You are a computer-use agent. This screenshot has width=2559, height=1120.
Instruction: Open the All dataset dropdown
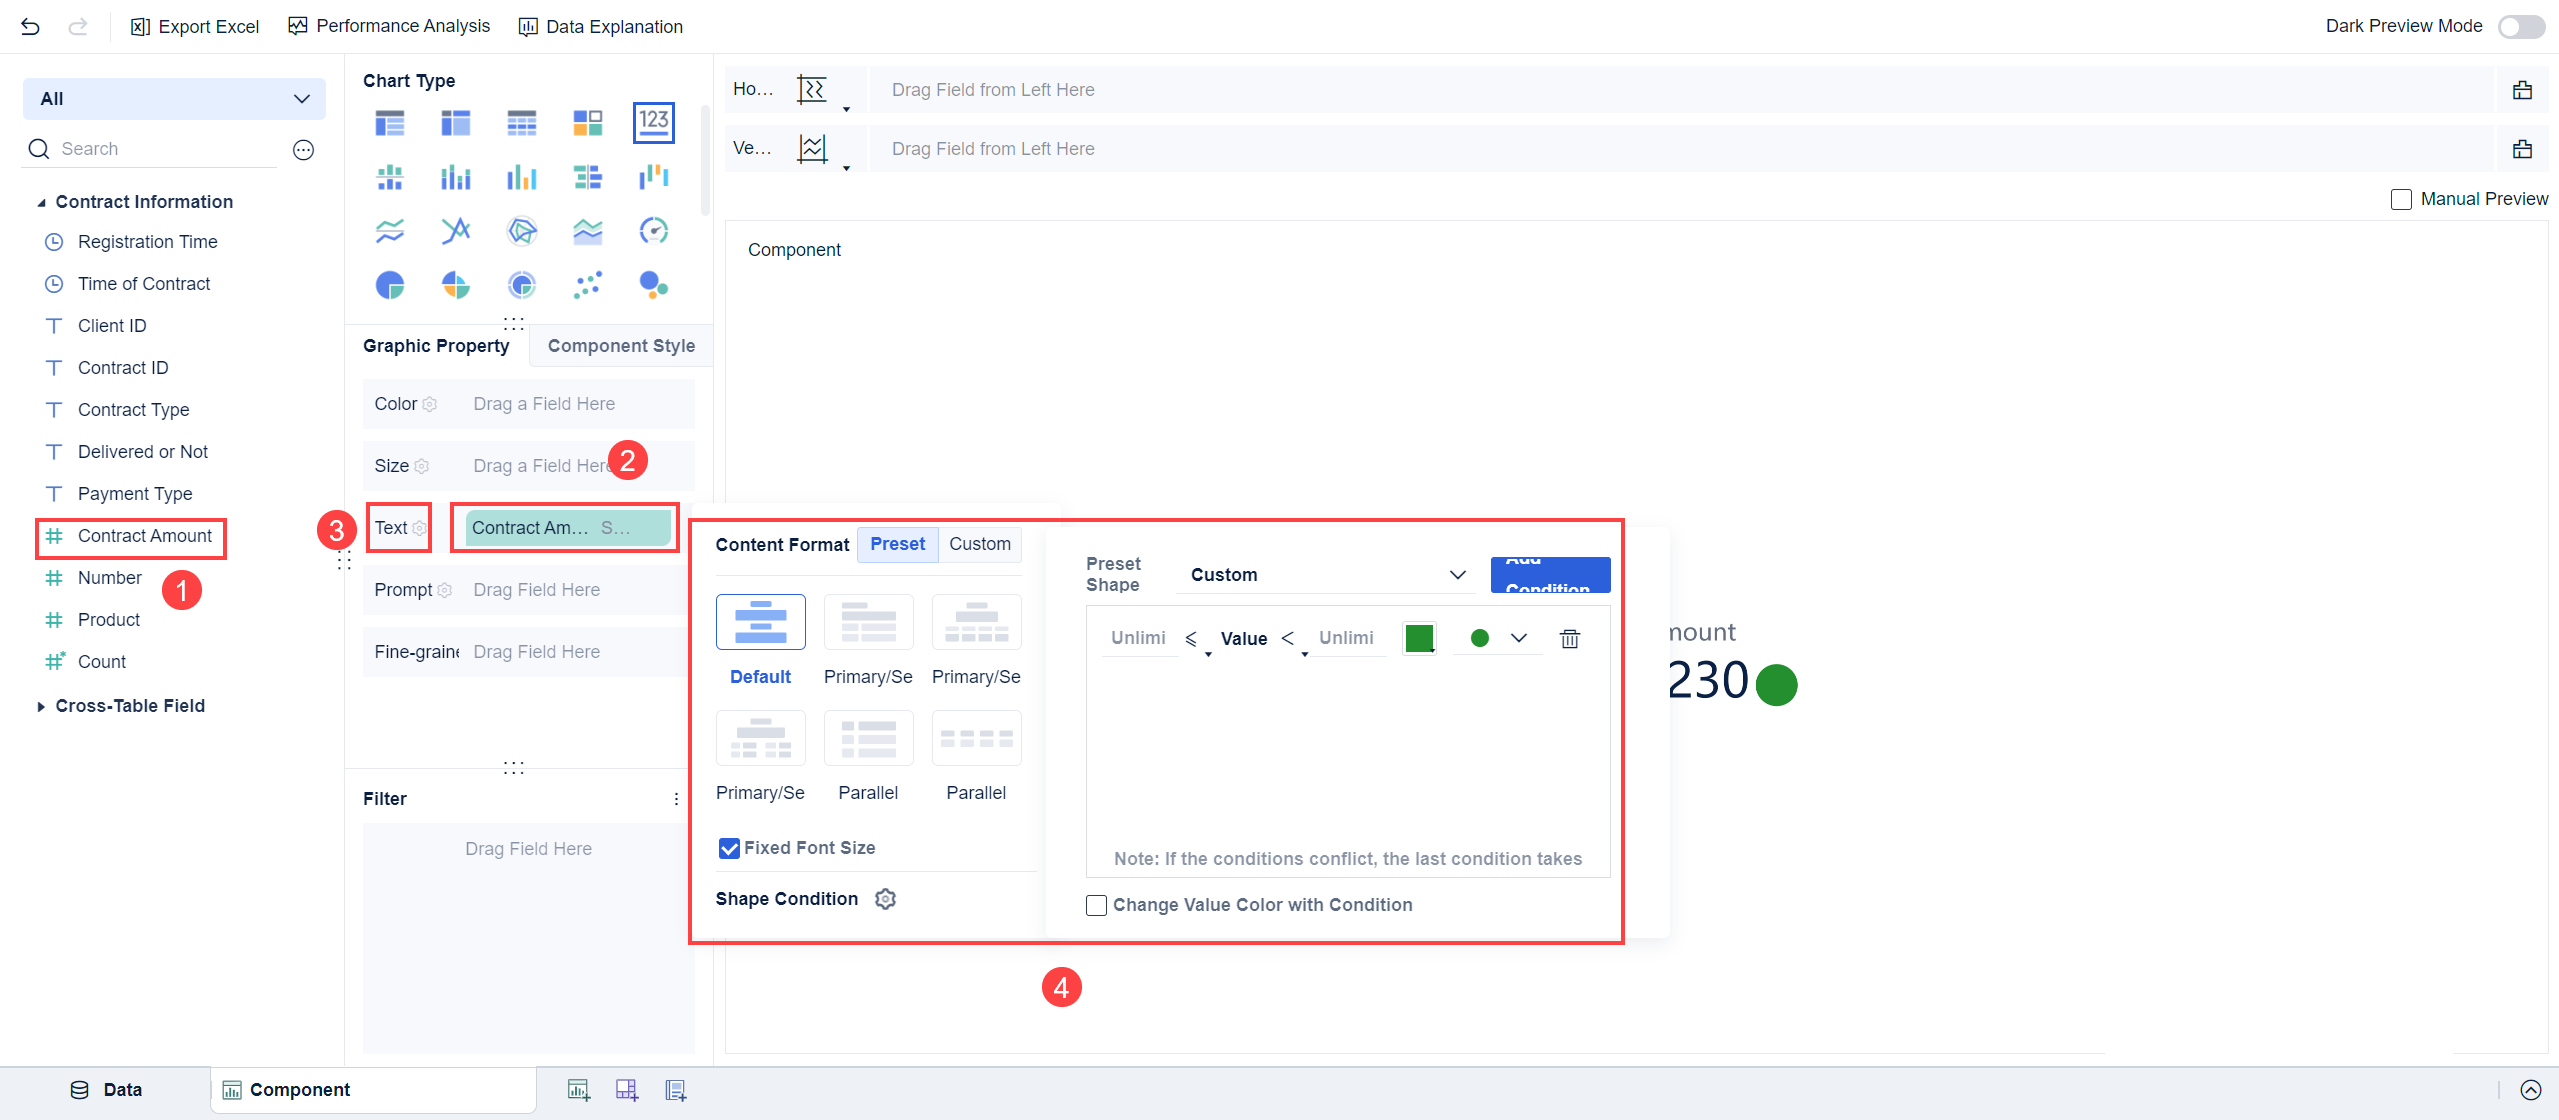(x=174, y=99)
